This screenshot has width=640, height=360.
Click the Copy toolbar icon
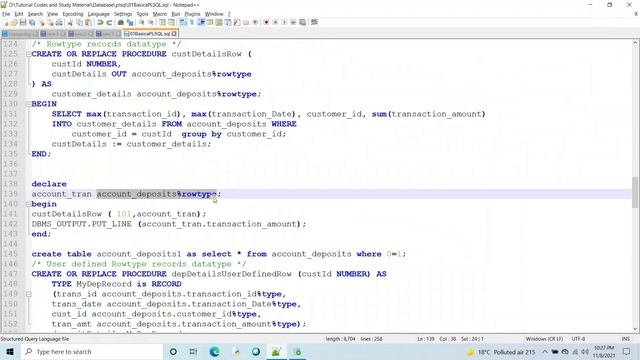click(x=80, y=22)
